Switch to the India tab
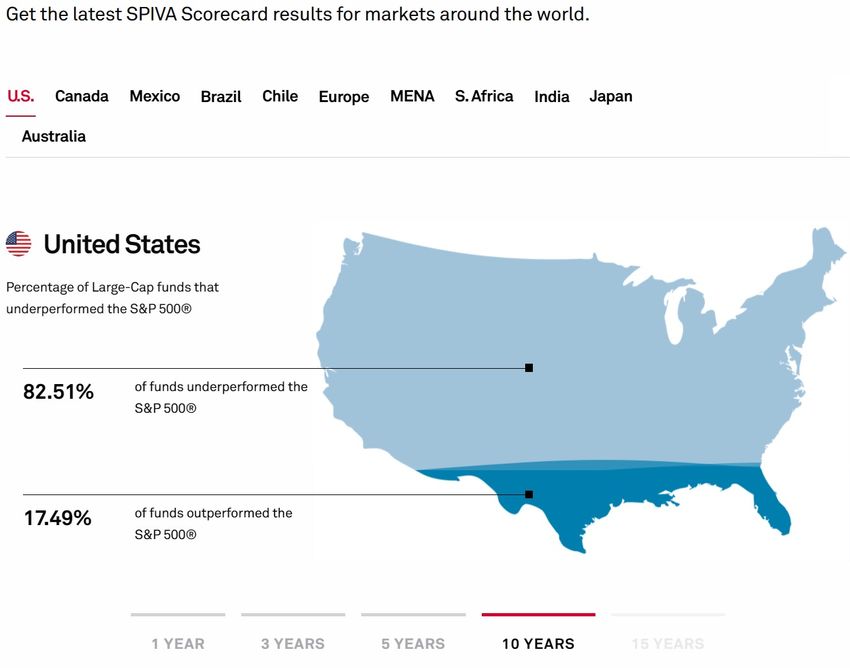The height and width of the screenshot is (668, 850). click(552, 97)
